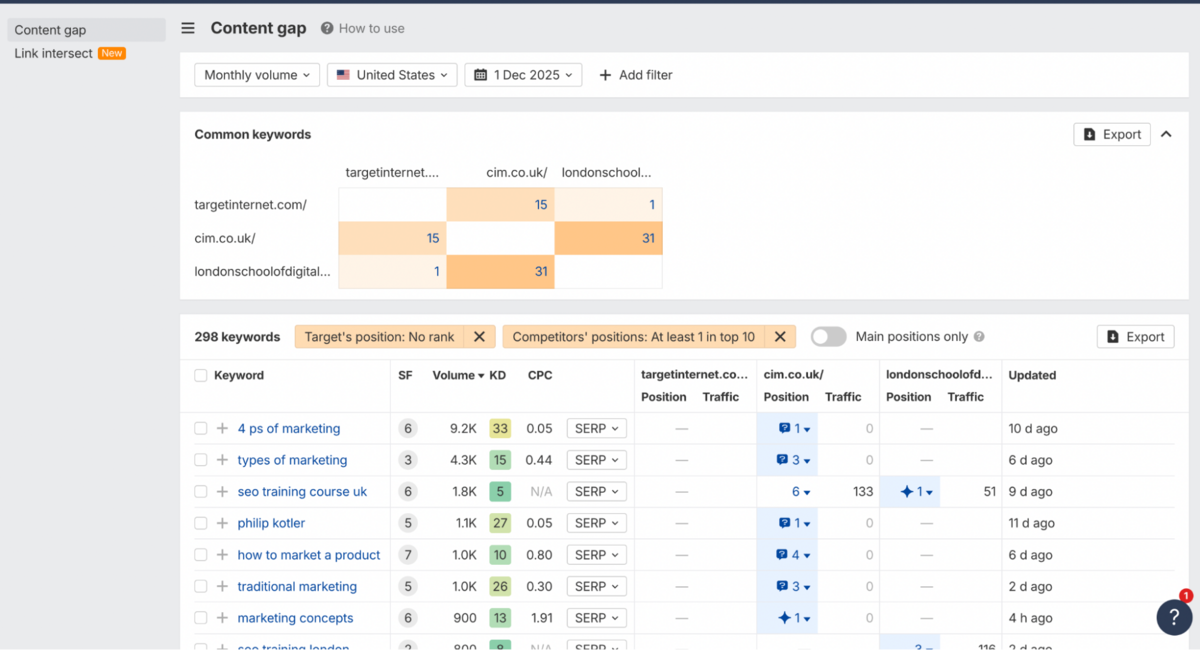Open the traditional marketing keyword link
This screenshot has width=1200, height=650.
297,586
